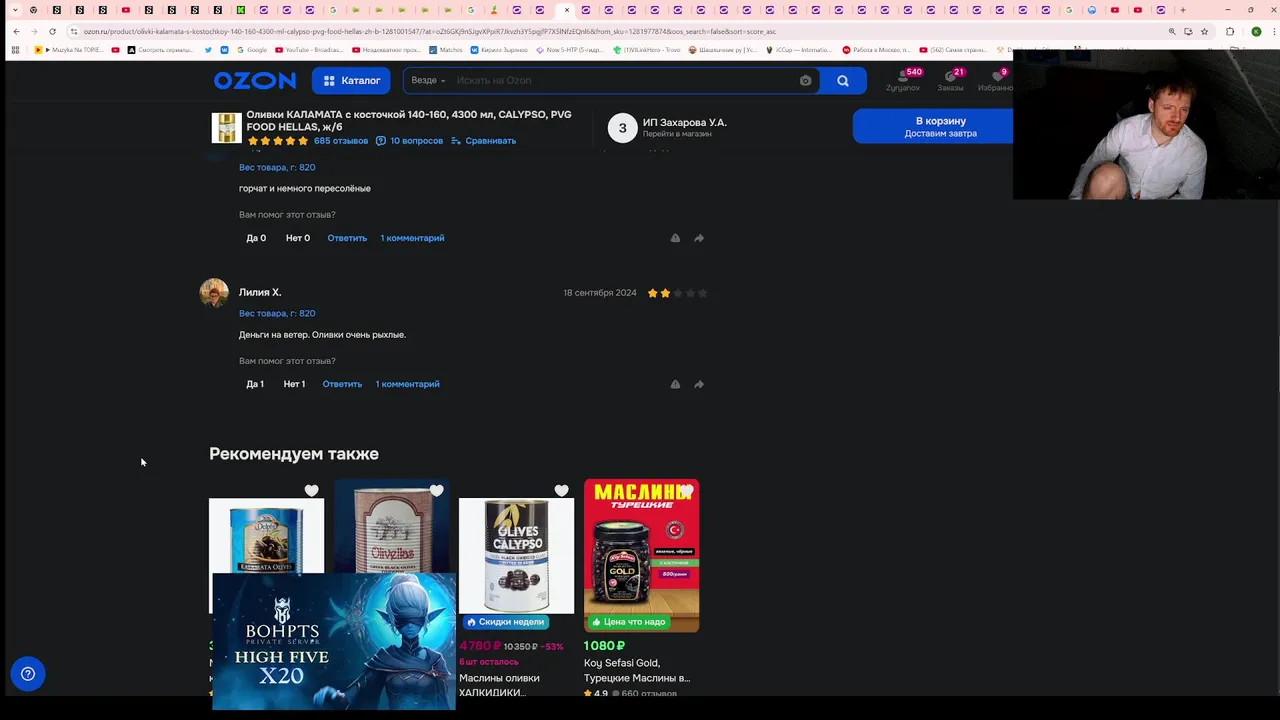Open Избранное favorites icon
The height and width of the screenshot is (720, 1280).
click(x=996, y=81)
